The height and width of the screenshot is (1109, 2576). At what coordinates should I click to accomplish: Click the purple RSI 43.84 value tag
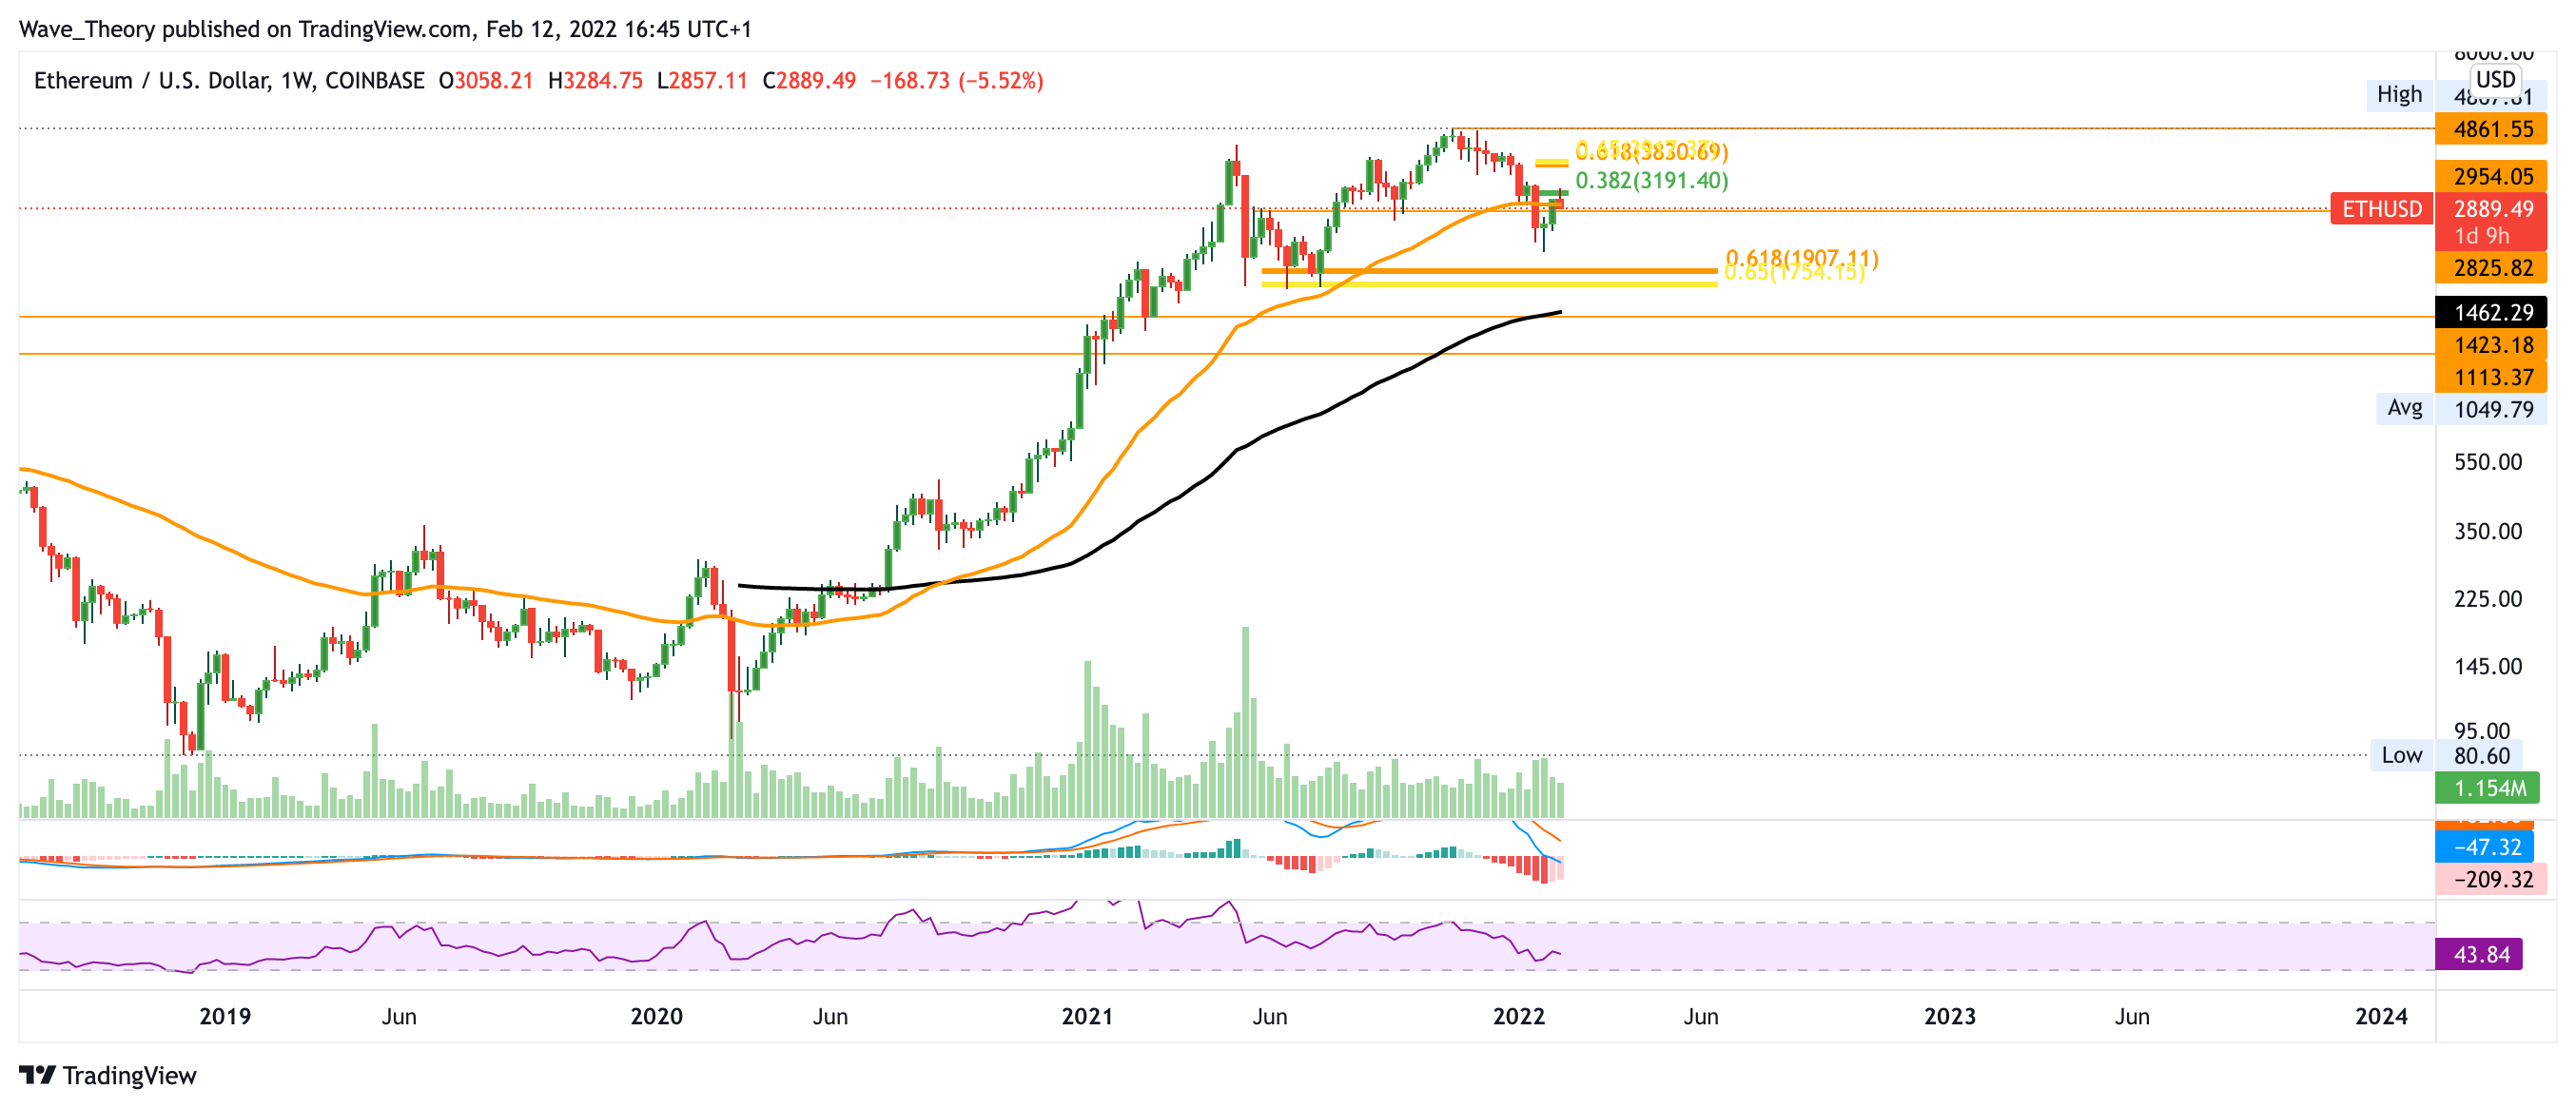pos(2480,954)
